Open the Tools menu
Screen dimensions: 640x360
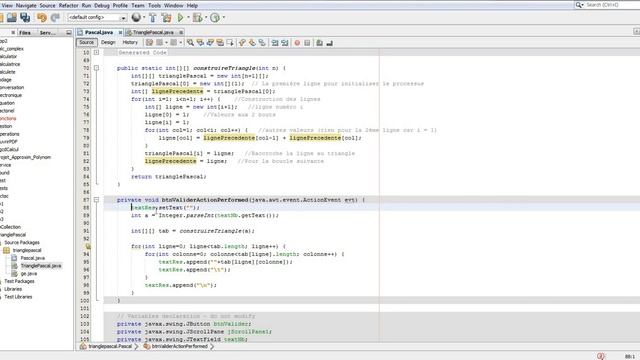154,5
